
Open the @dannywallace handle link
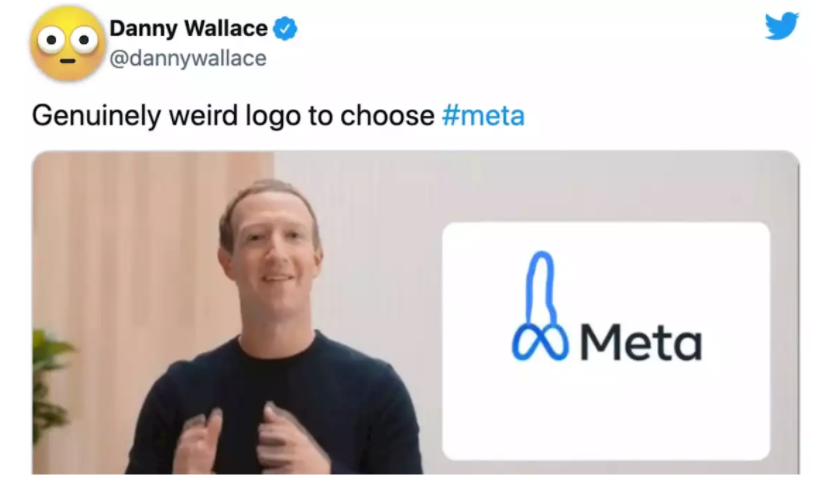click(188, 58)
